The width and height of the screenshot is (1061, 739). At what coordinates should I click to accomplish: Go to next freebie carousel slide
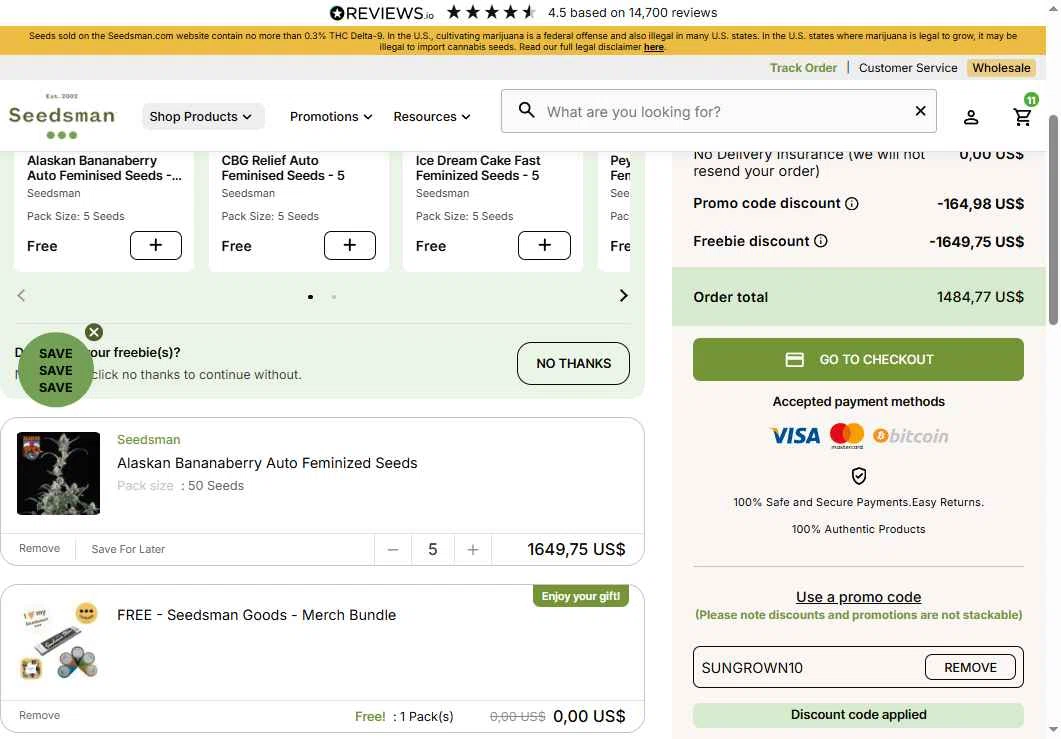[623, 296]
